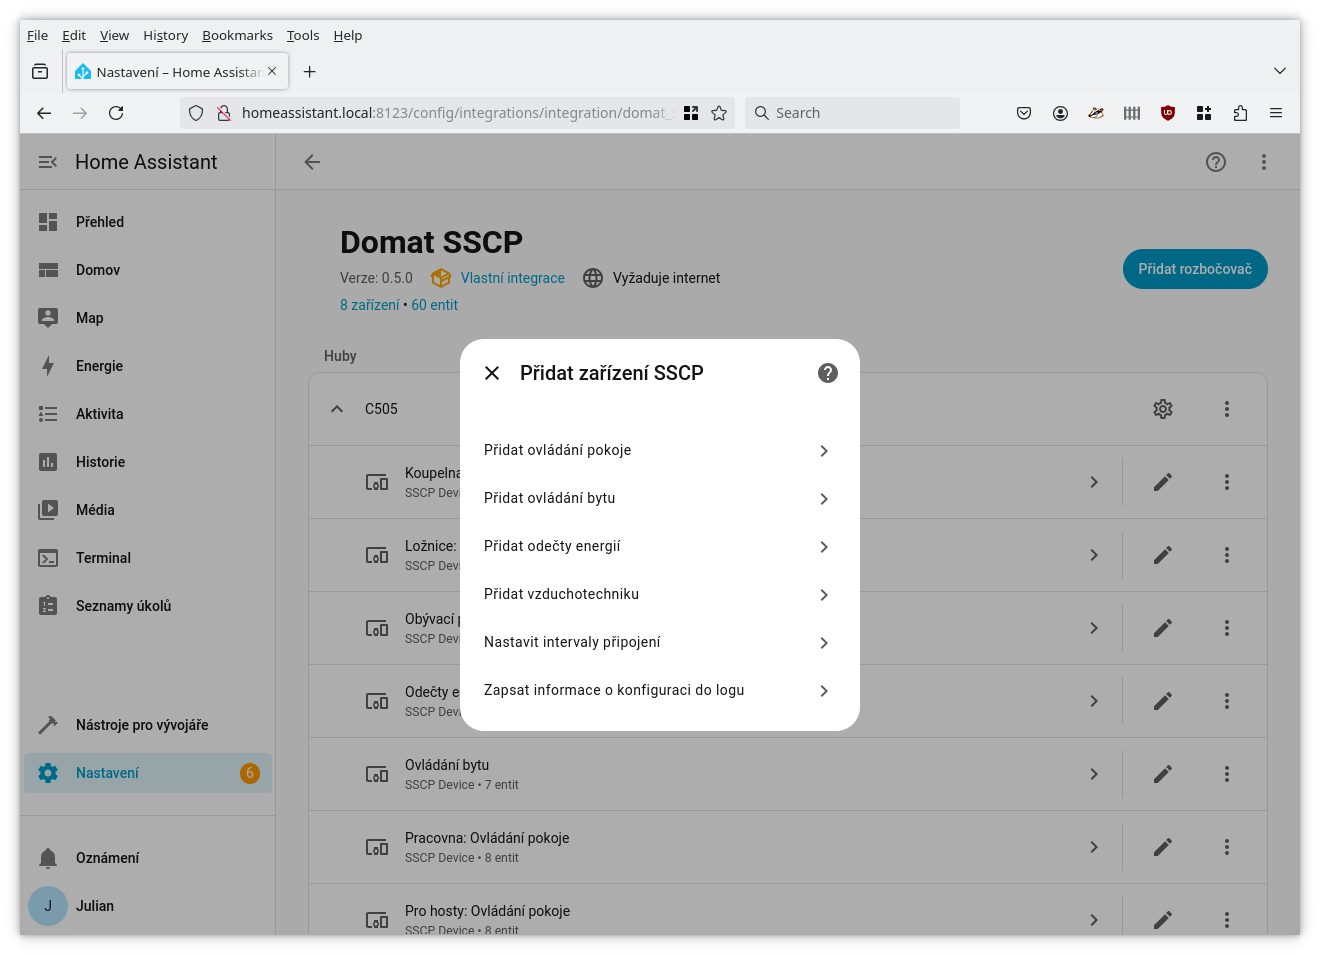Edit the Ložnice device with pencil icon

[1163, 555]
